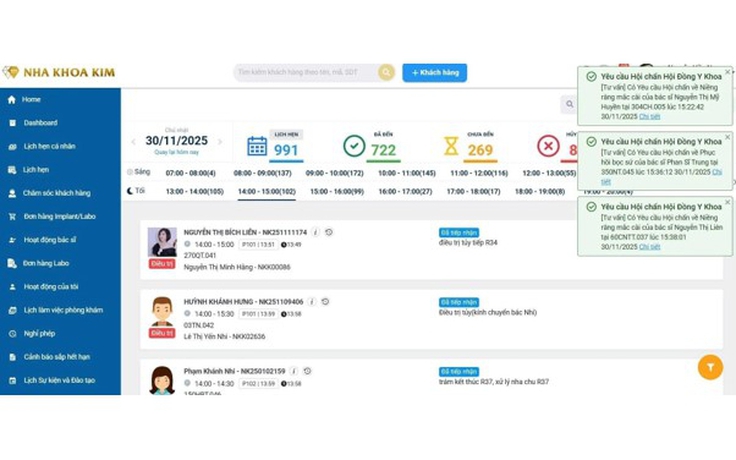Open Lịch Sự kiện và Đào tạo
The width and height of the screenshot is (736, 460).
coord(60,380)
